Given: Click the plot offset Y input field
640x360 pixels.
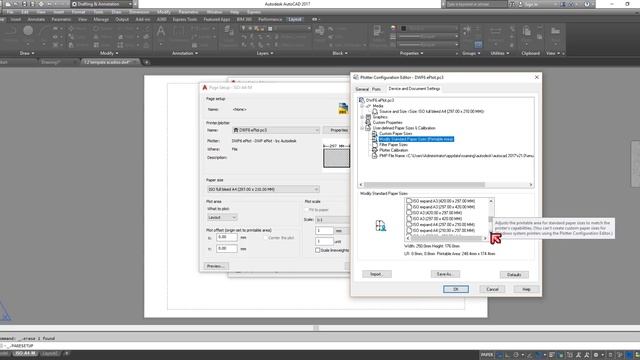Looking at the screenshot, I should coord(227,248).
